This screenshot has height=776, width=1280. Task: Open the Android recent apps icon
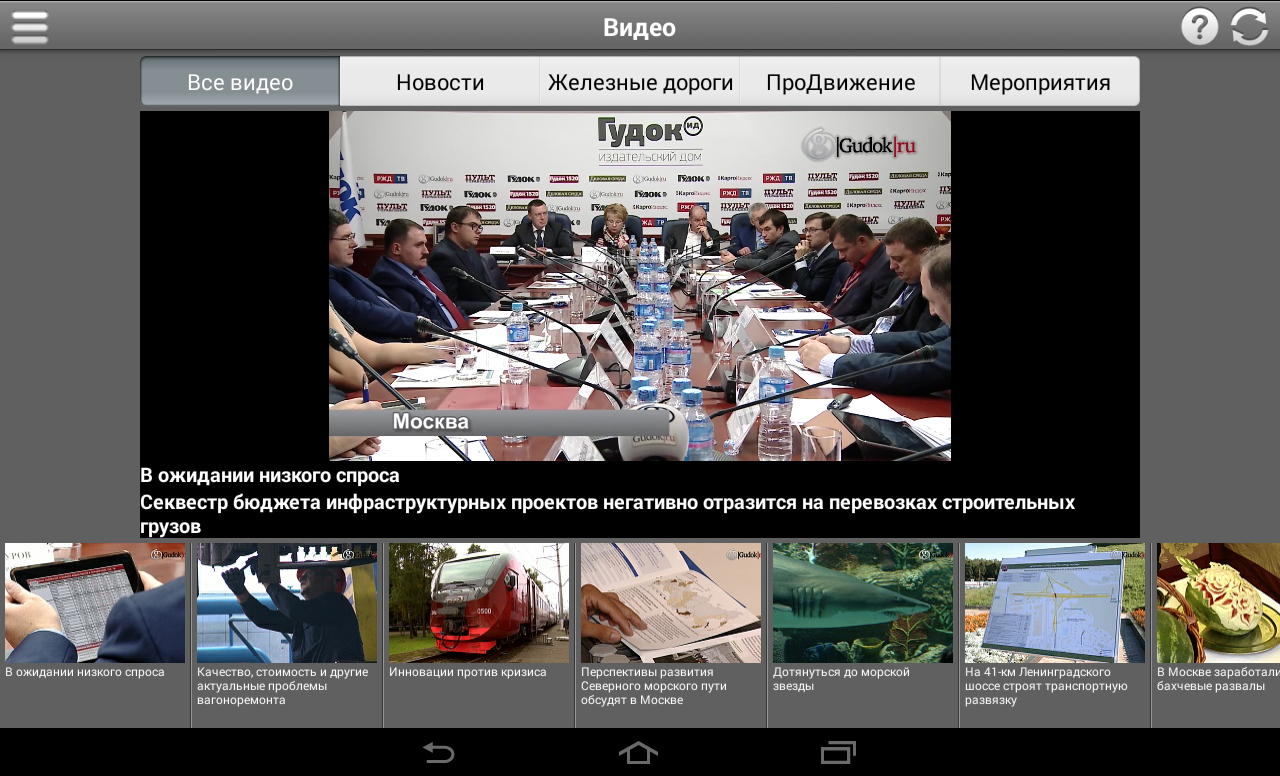(x=838, y=752)
